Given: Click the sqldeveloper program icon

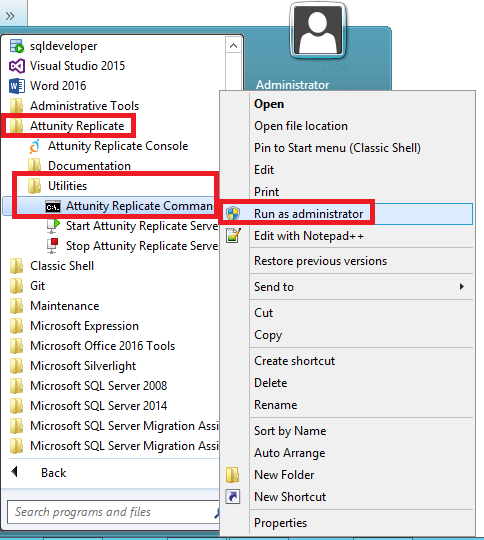Looking at the screenshot, I should click(x=16, y=46).
